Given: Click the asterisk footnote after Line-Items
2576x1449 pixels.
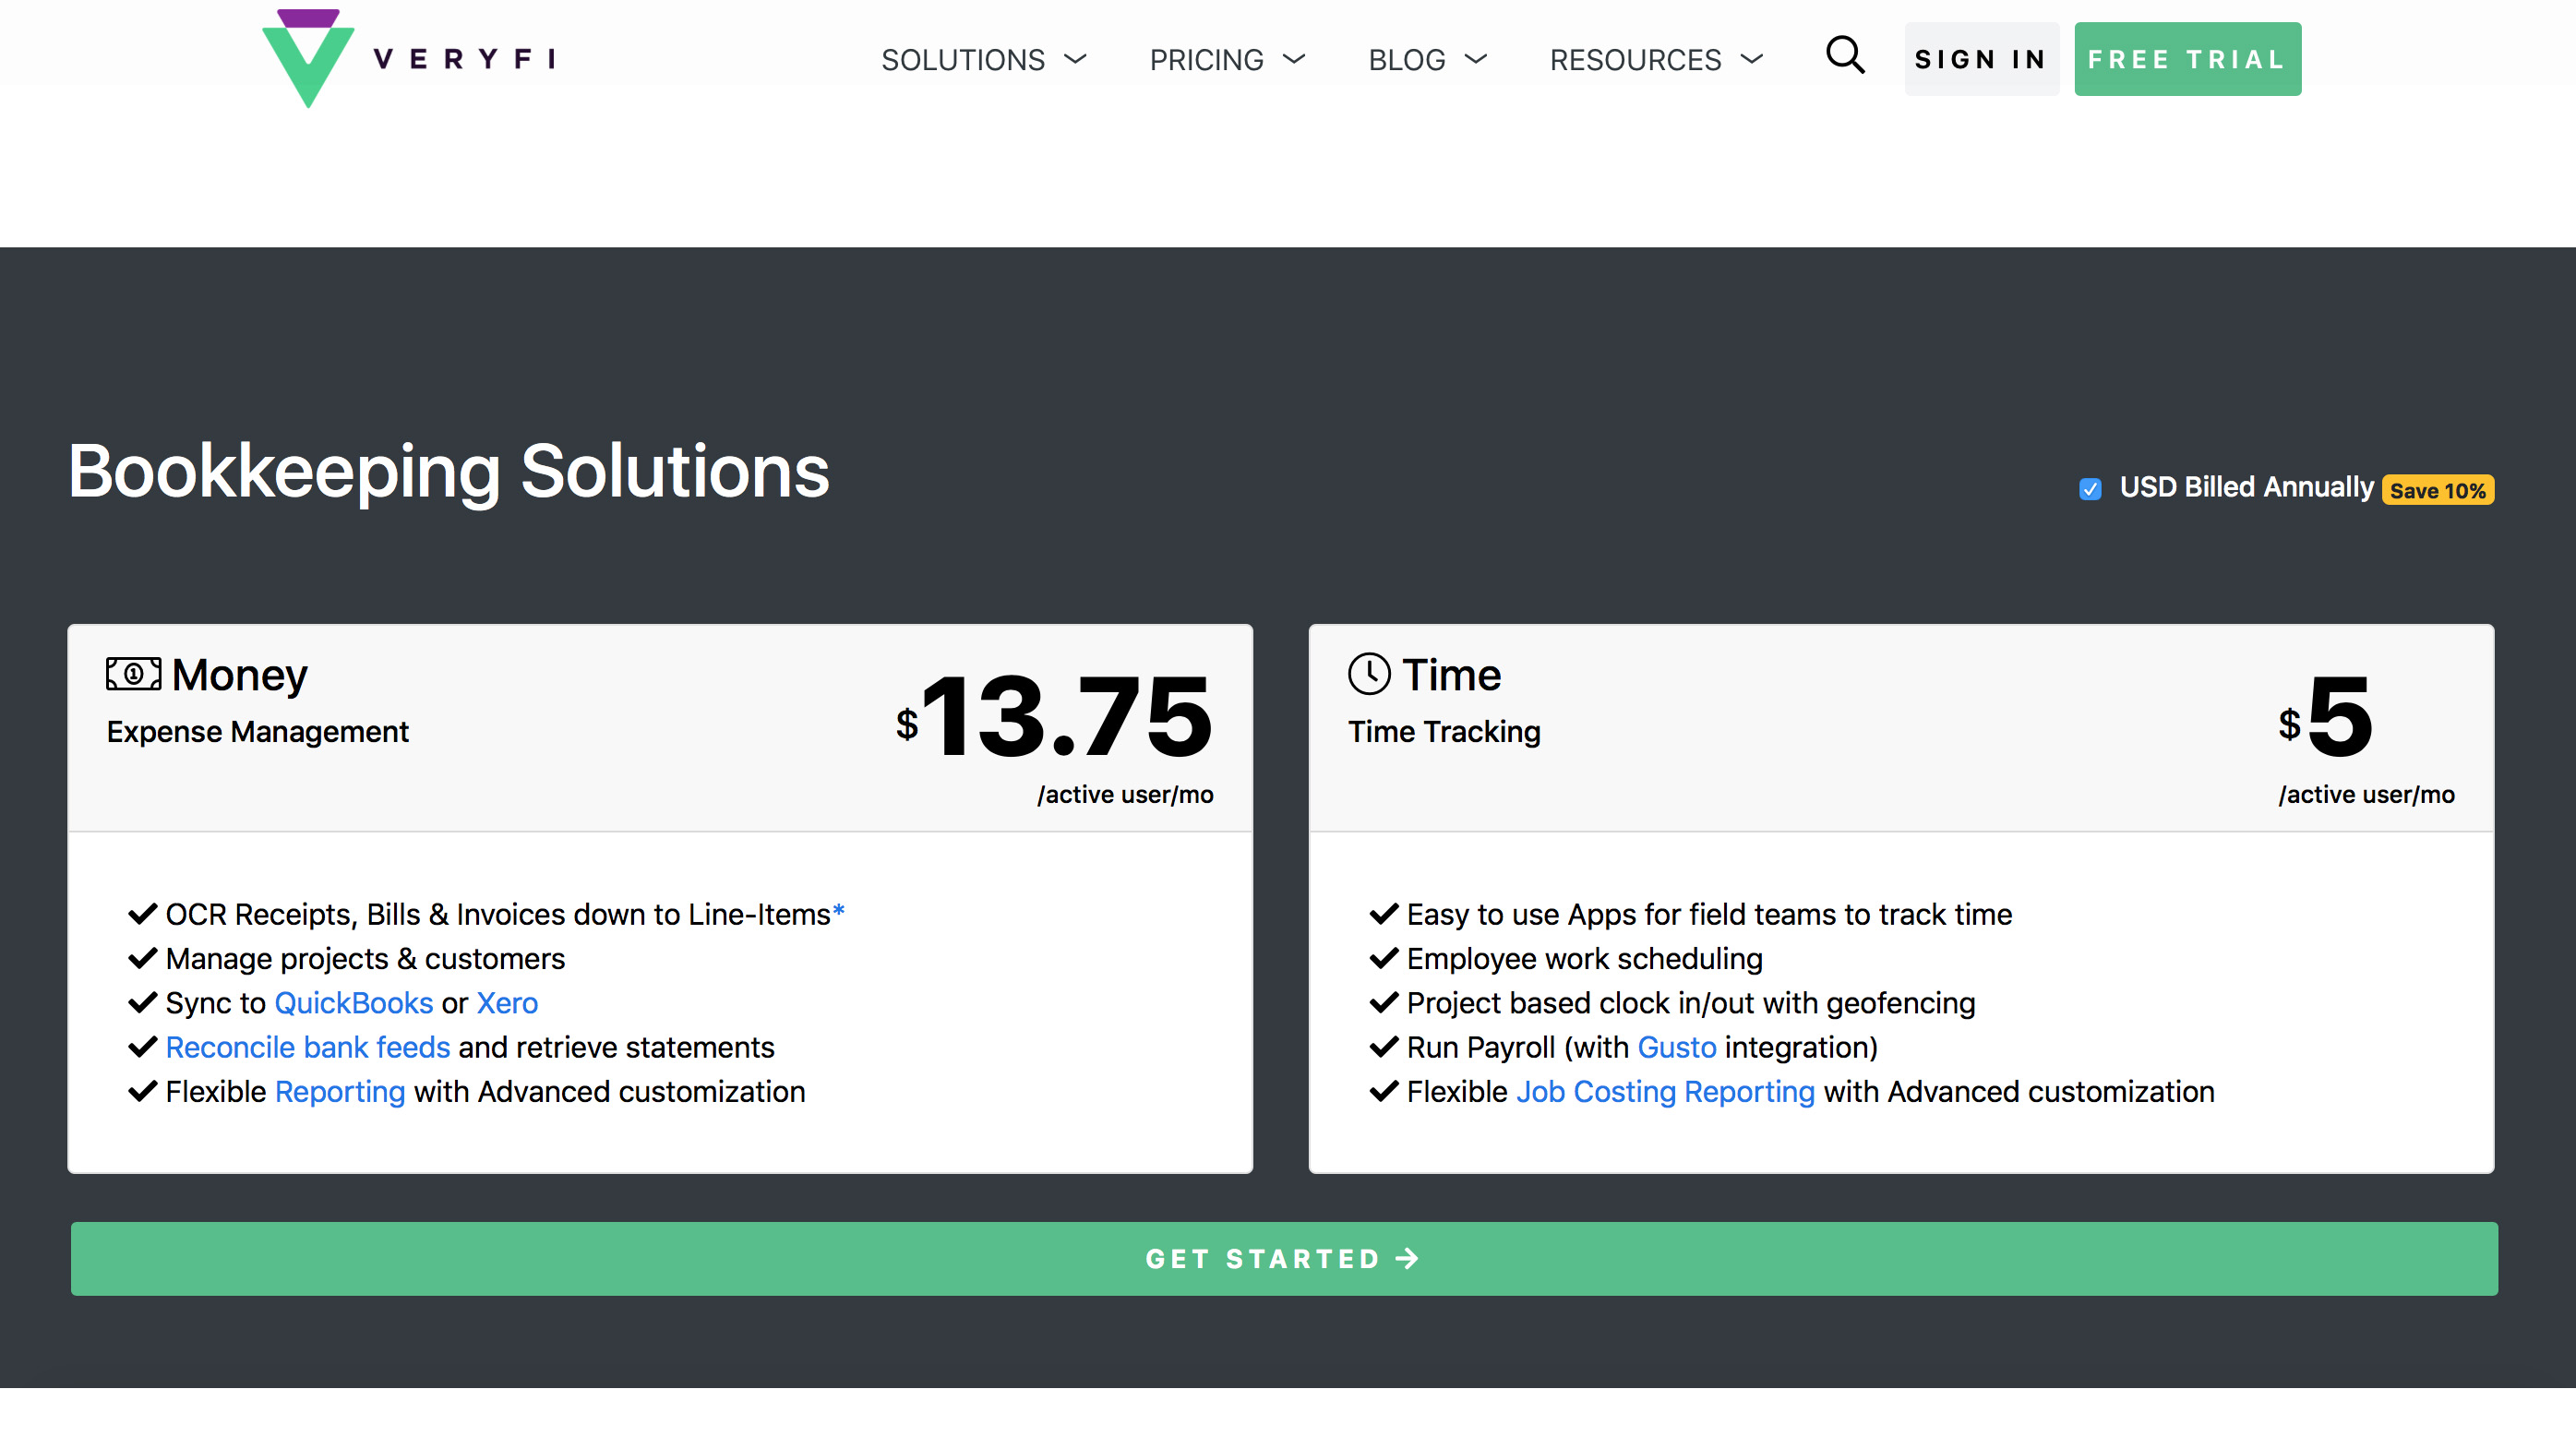Looking at the screenshot, I should click(838, 910).
